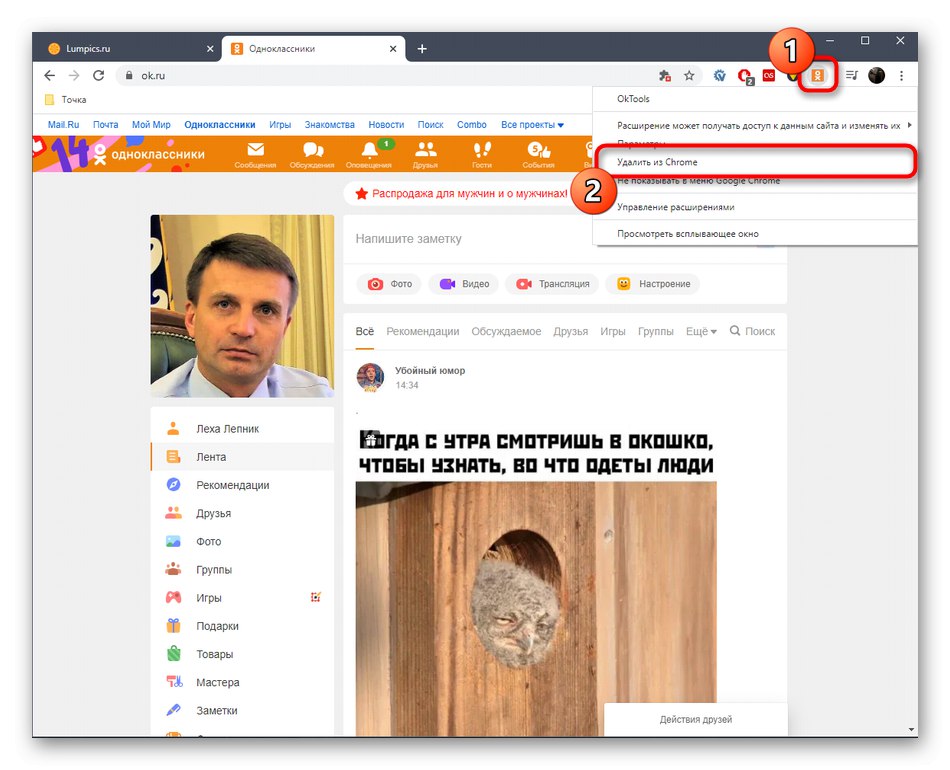Click the Фото attachment icon above feed
This screenshot has height=770, width=950.
pos(387,284)
